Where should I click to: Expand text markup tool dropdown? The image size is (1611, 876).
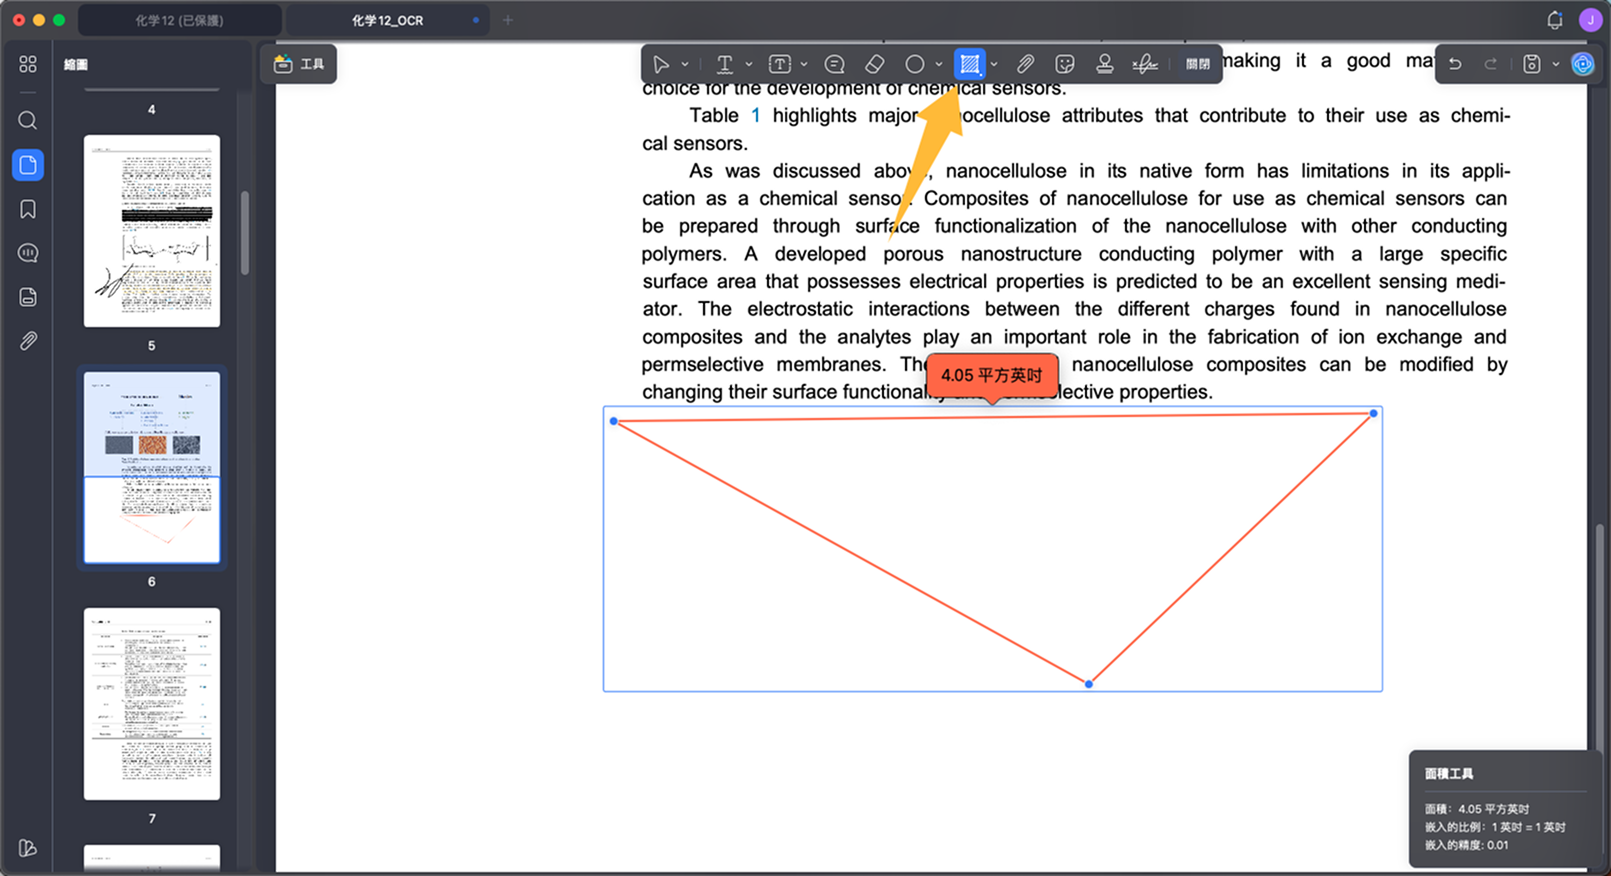click(x=748, y=64)
